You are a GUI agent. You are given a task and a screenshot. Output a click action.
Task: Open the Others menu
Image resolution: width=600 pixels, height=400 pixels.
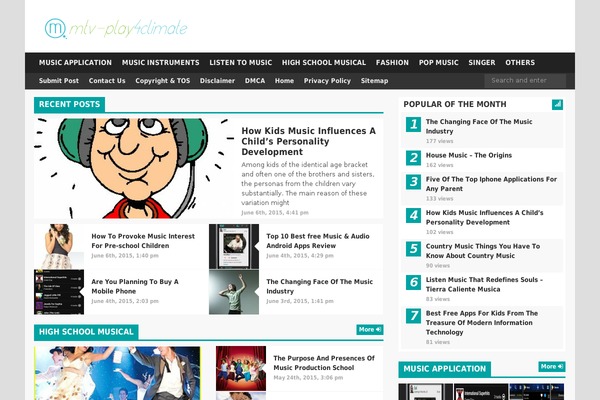point(520,62)
